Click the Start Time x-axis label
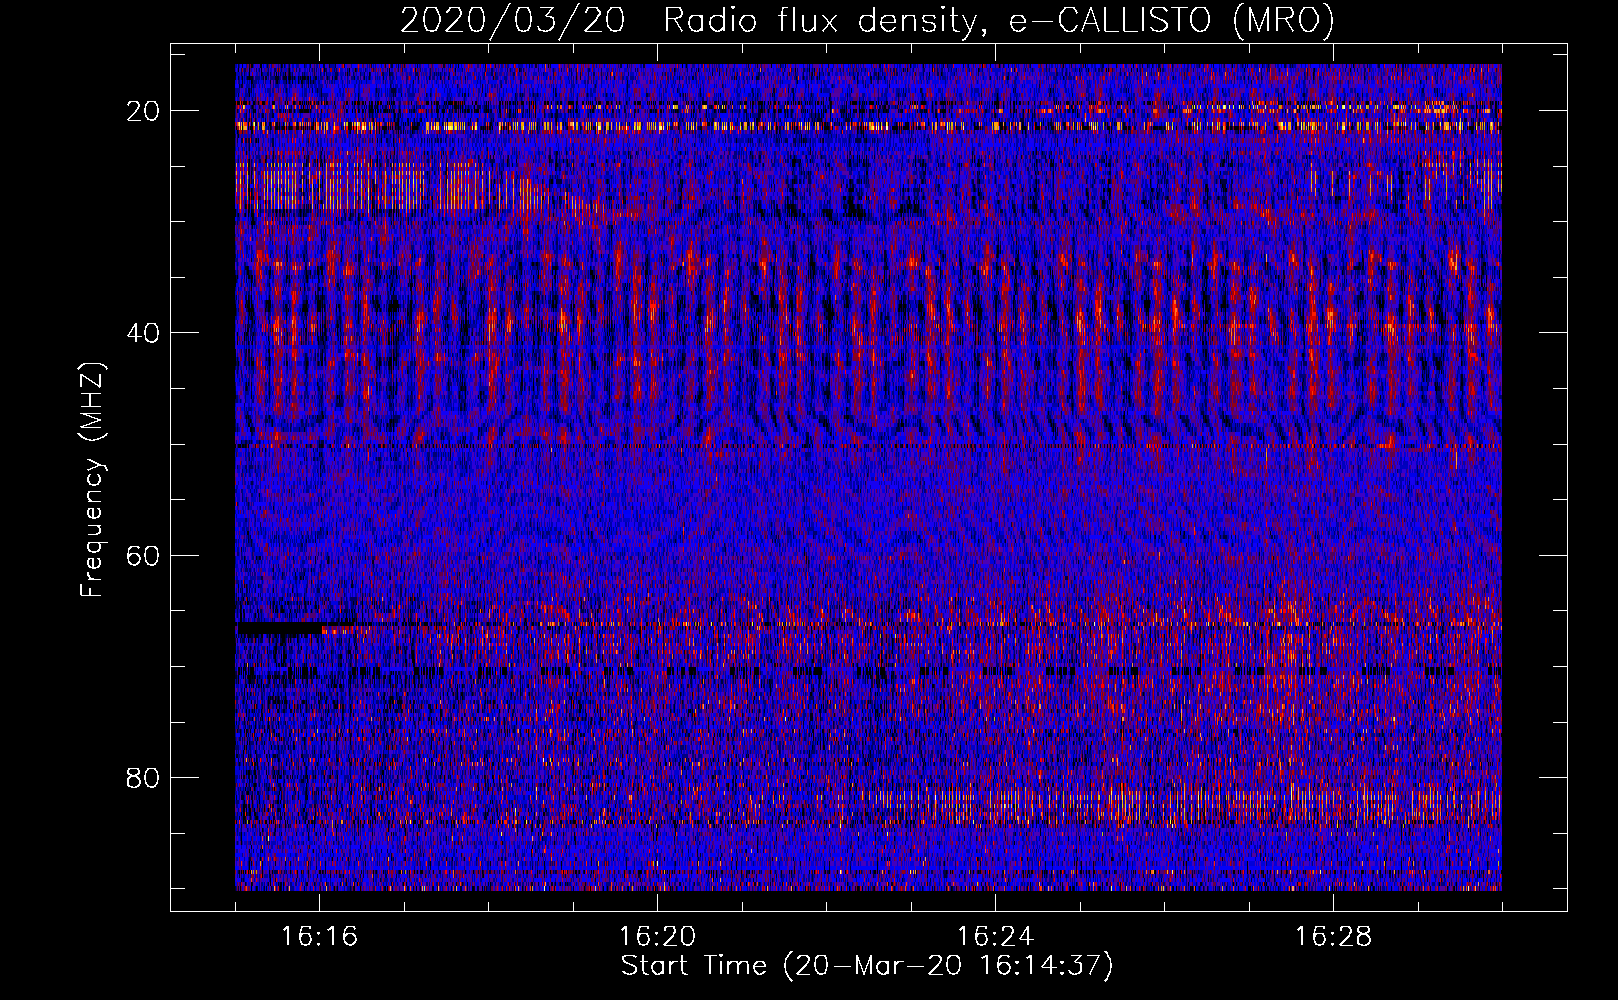This screenshot has height=1000, width=1618. pos(867,966)
